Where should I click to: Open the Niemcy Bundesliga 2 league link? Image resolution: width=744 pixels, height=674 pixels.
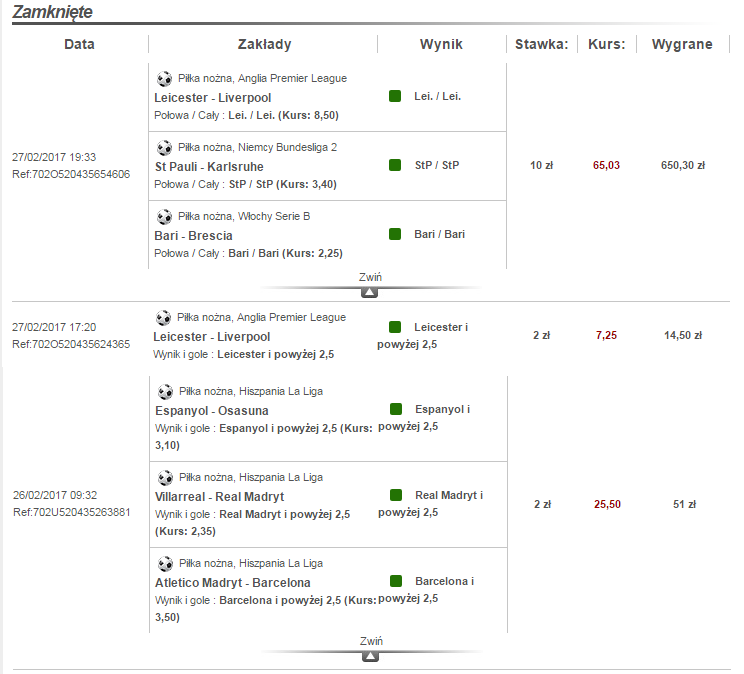pyautogui.click(x=288, y=147)
